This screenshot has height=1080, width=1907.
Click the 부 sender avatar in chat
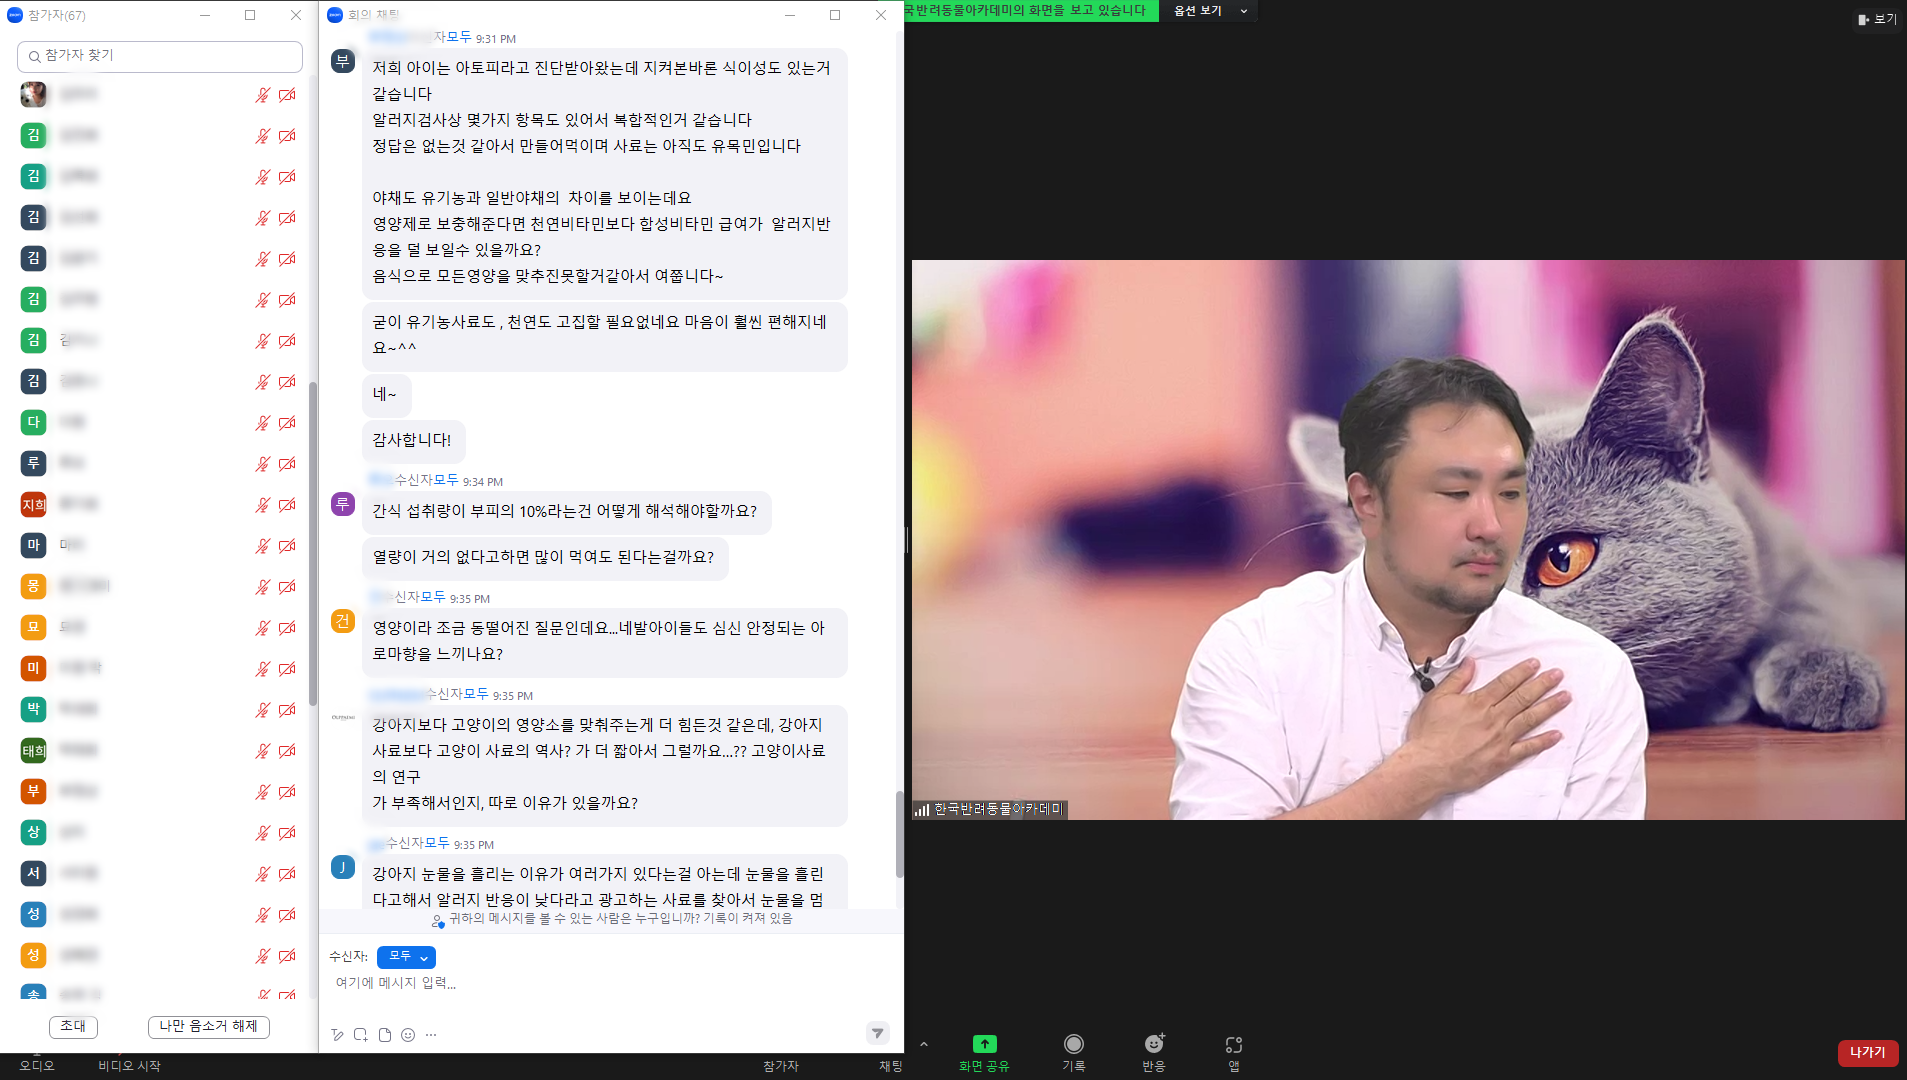(x=343, y=61)
